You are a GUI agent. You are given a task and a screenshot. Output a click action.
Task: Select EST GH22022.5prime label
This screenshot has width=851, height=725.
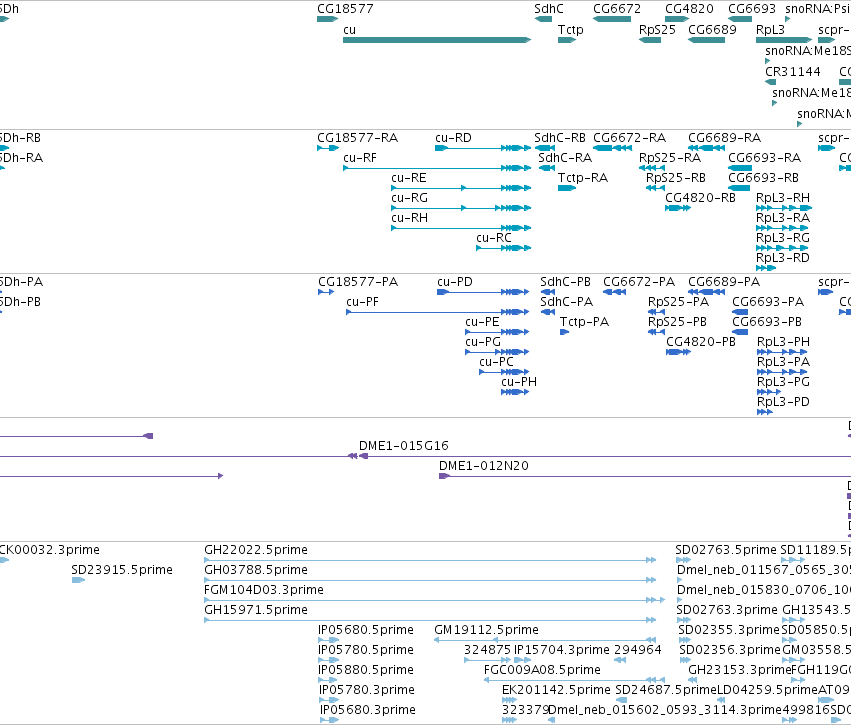coord(256,550)
